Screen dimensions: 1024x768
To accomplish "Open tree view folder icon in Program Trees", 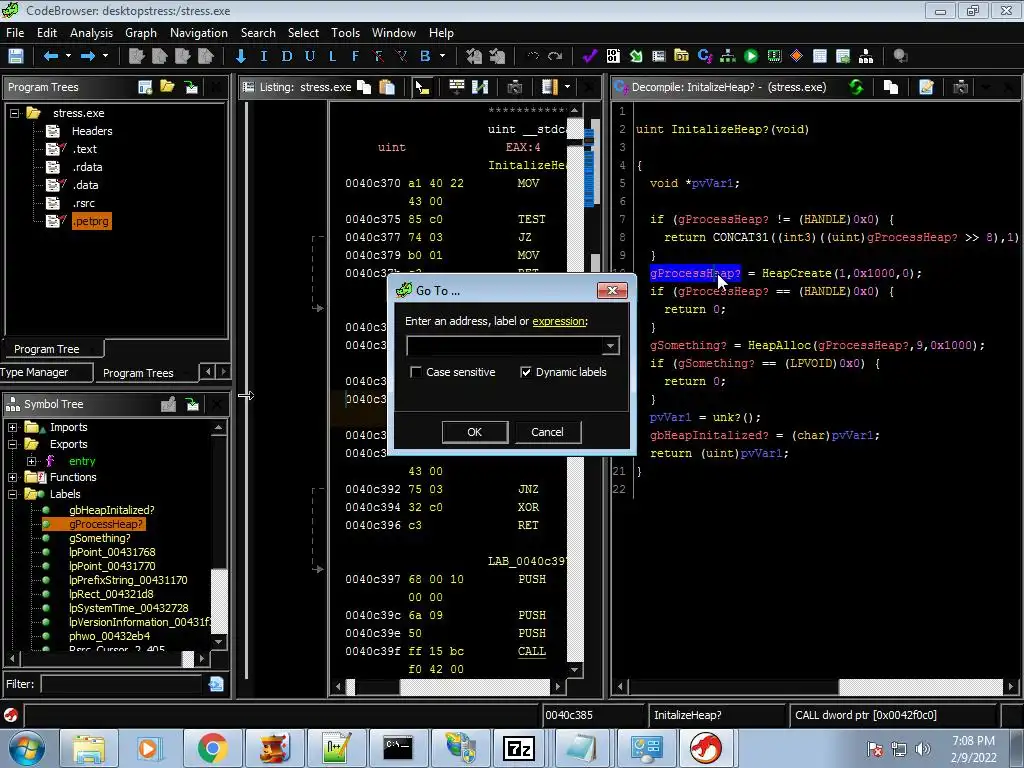I will click(x=168, y=87).
